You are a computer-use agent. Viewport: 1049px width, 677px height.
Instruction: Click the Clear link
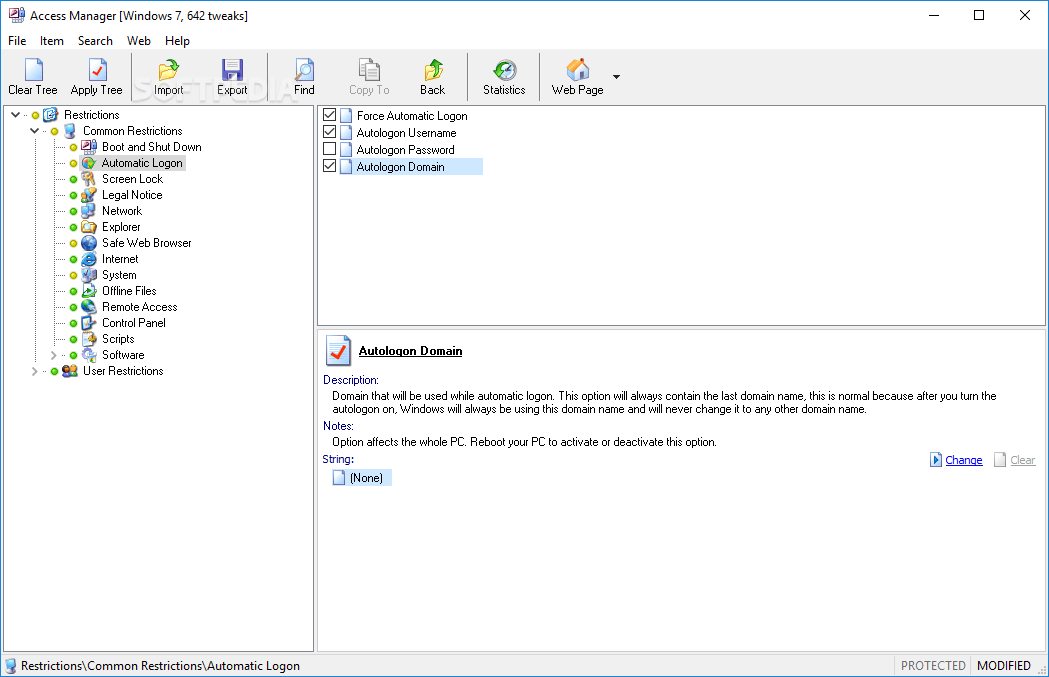(1022, 459)
